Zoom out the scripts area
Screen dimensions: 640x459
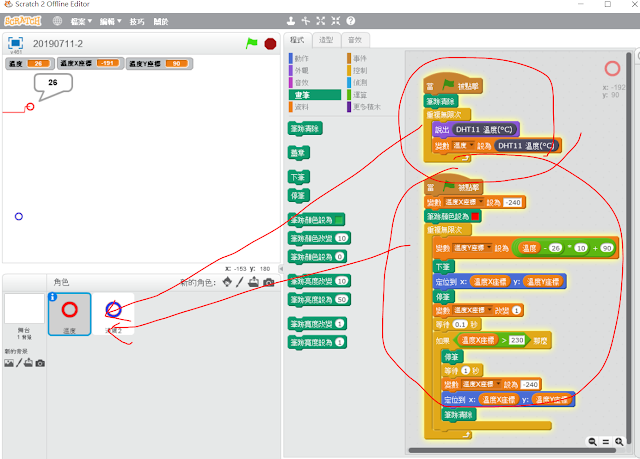593,441
